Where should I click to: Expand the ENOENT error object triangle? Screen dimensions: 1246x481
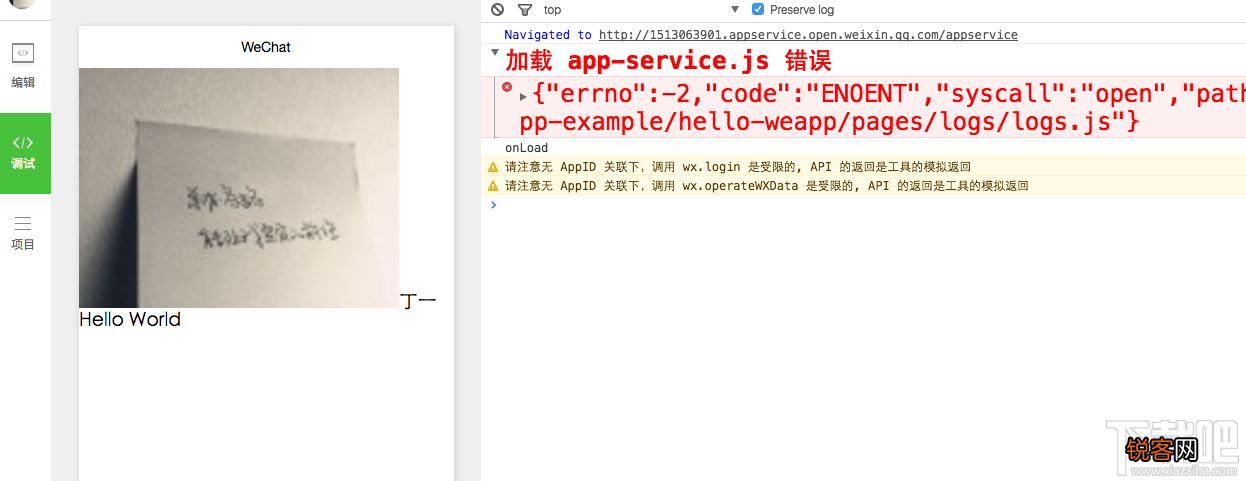tap(523, 96)
